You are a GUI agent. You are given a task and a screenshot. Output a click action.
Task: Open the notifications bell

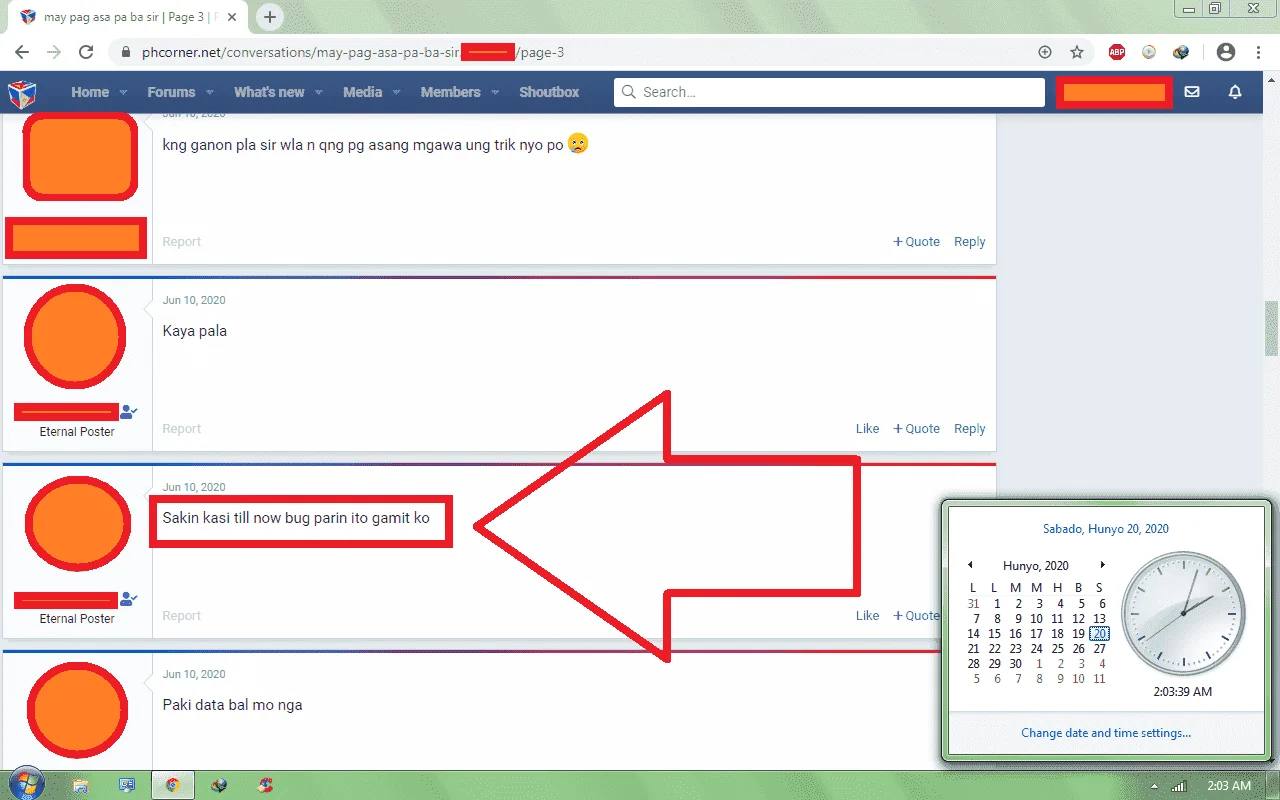point(1235,92)
